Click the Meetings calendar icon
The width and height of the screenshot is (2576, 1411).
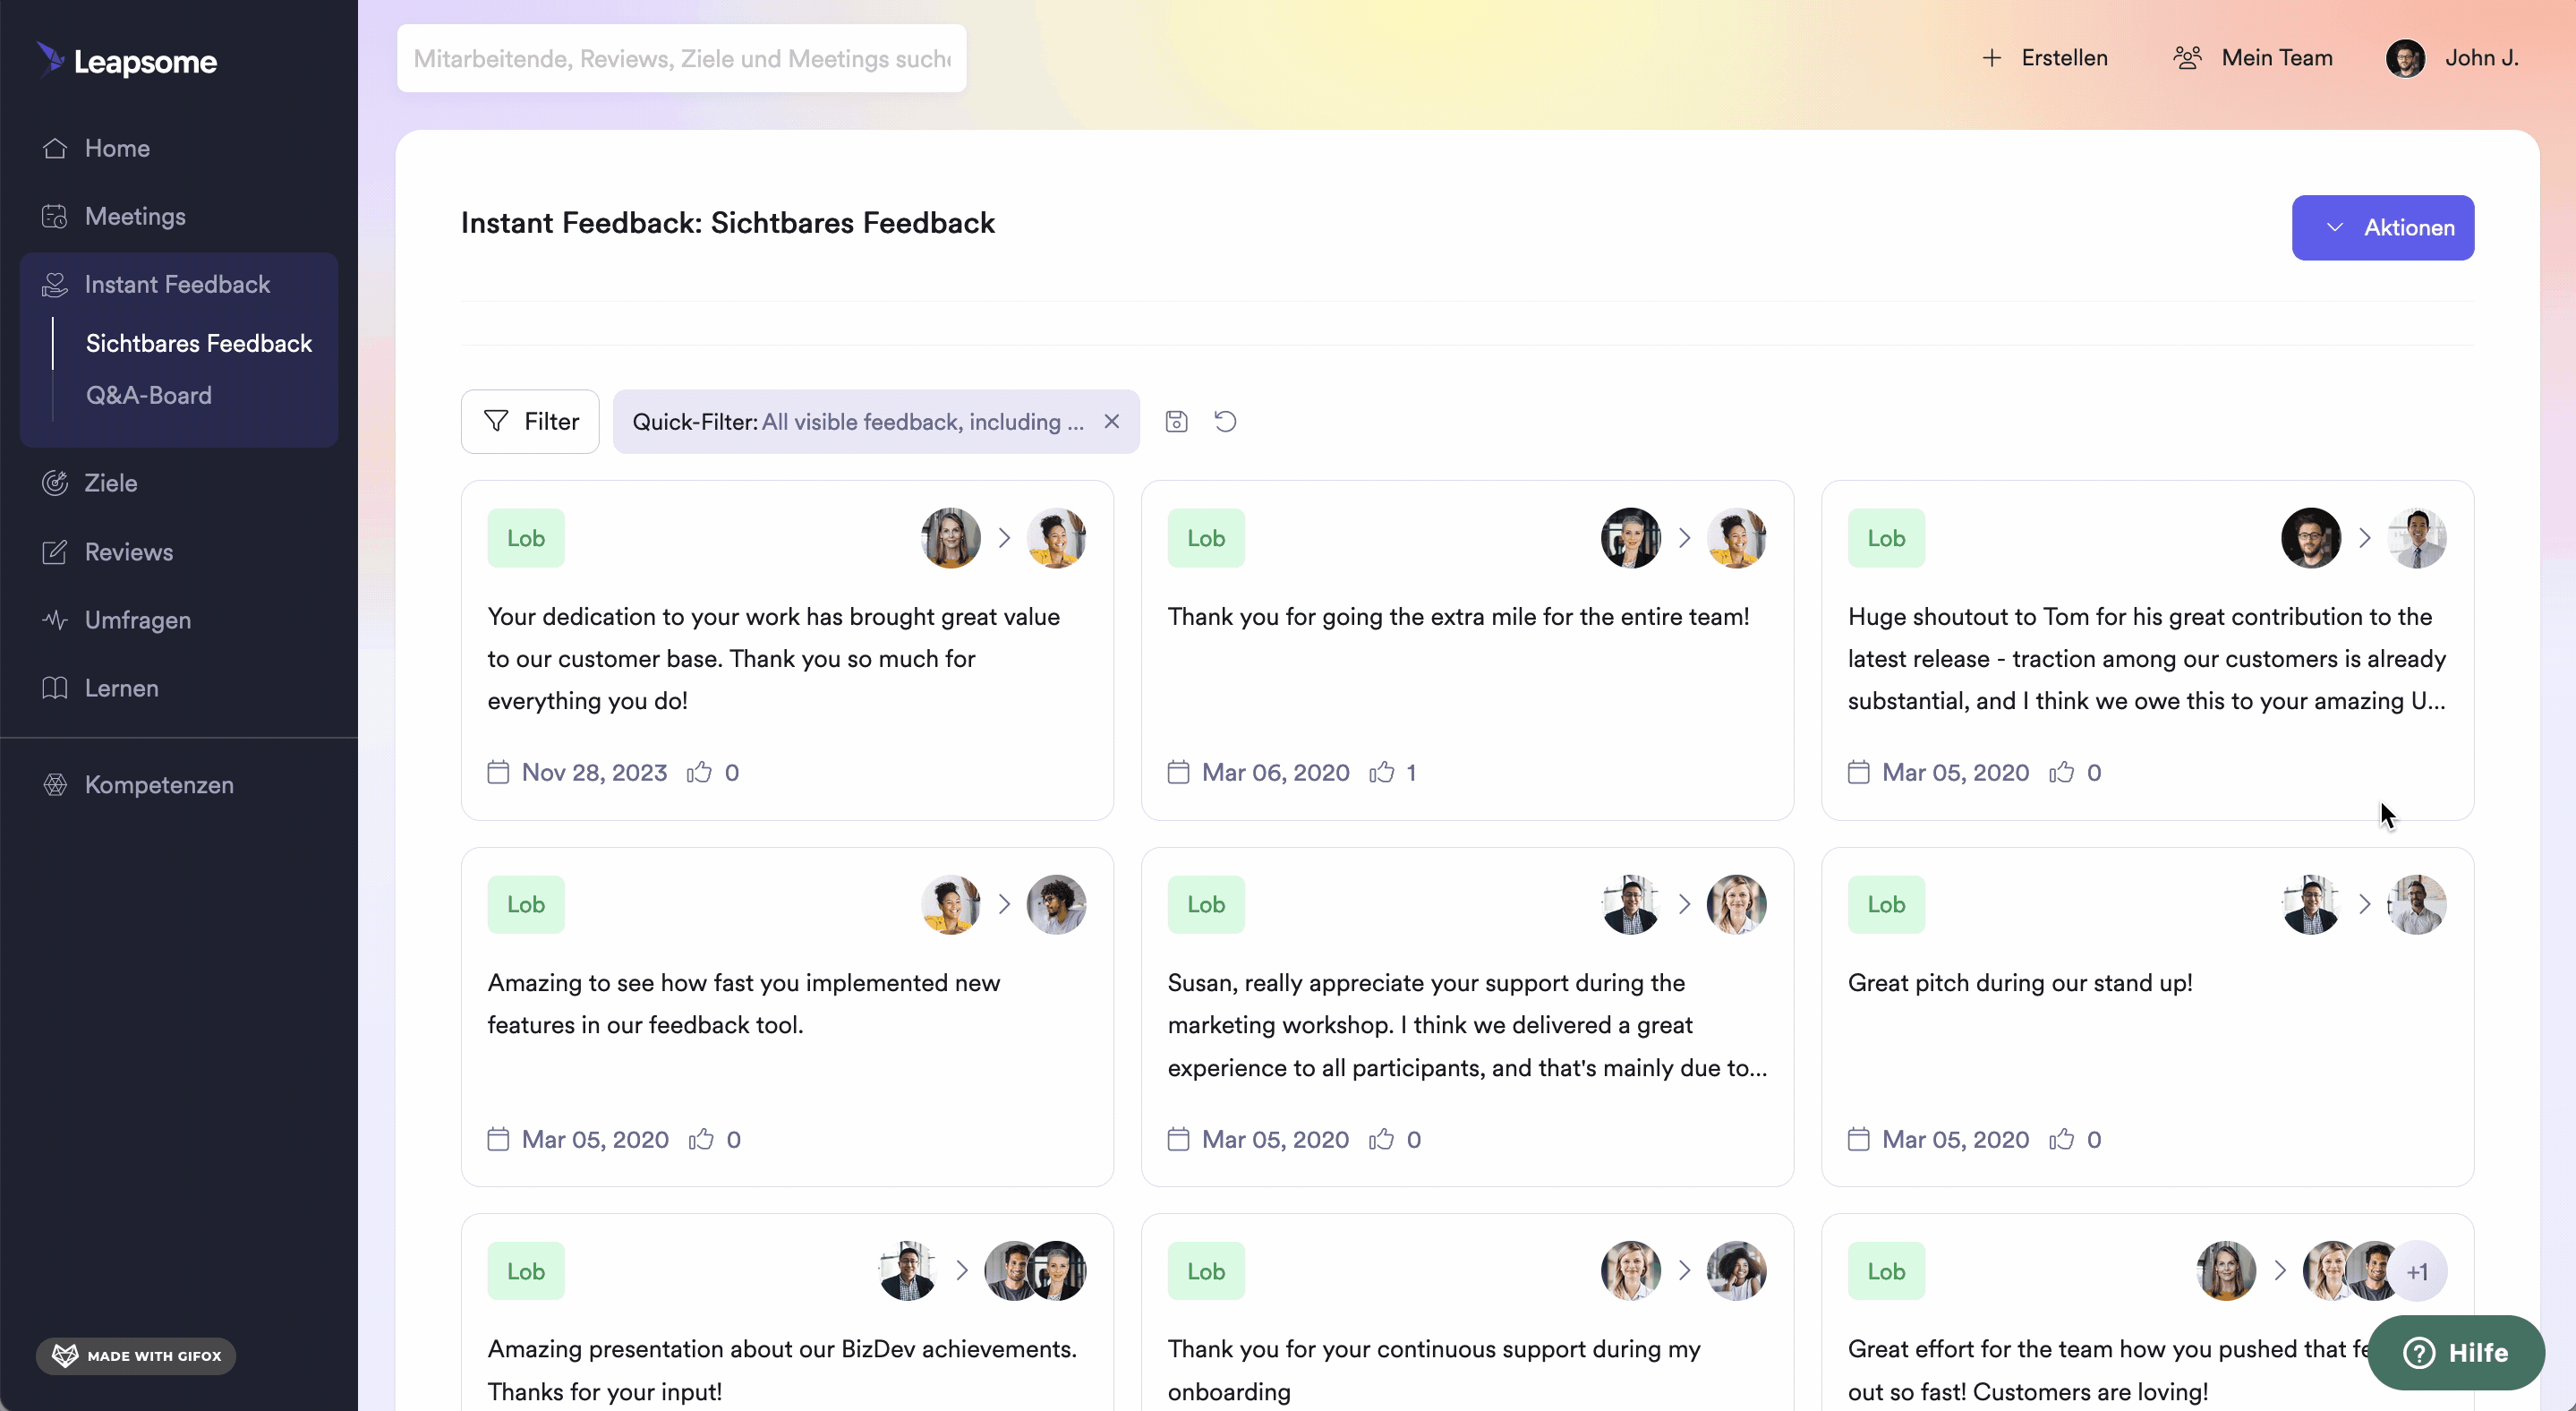pos(55,216)
